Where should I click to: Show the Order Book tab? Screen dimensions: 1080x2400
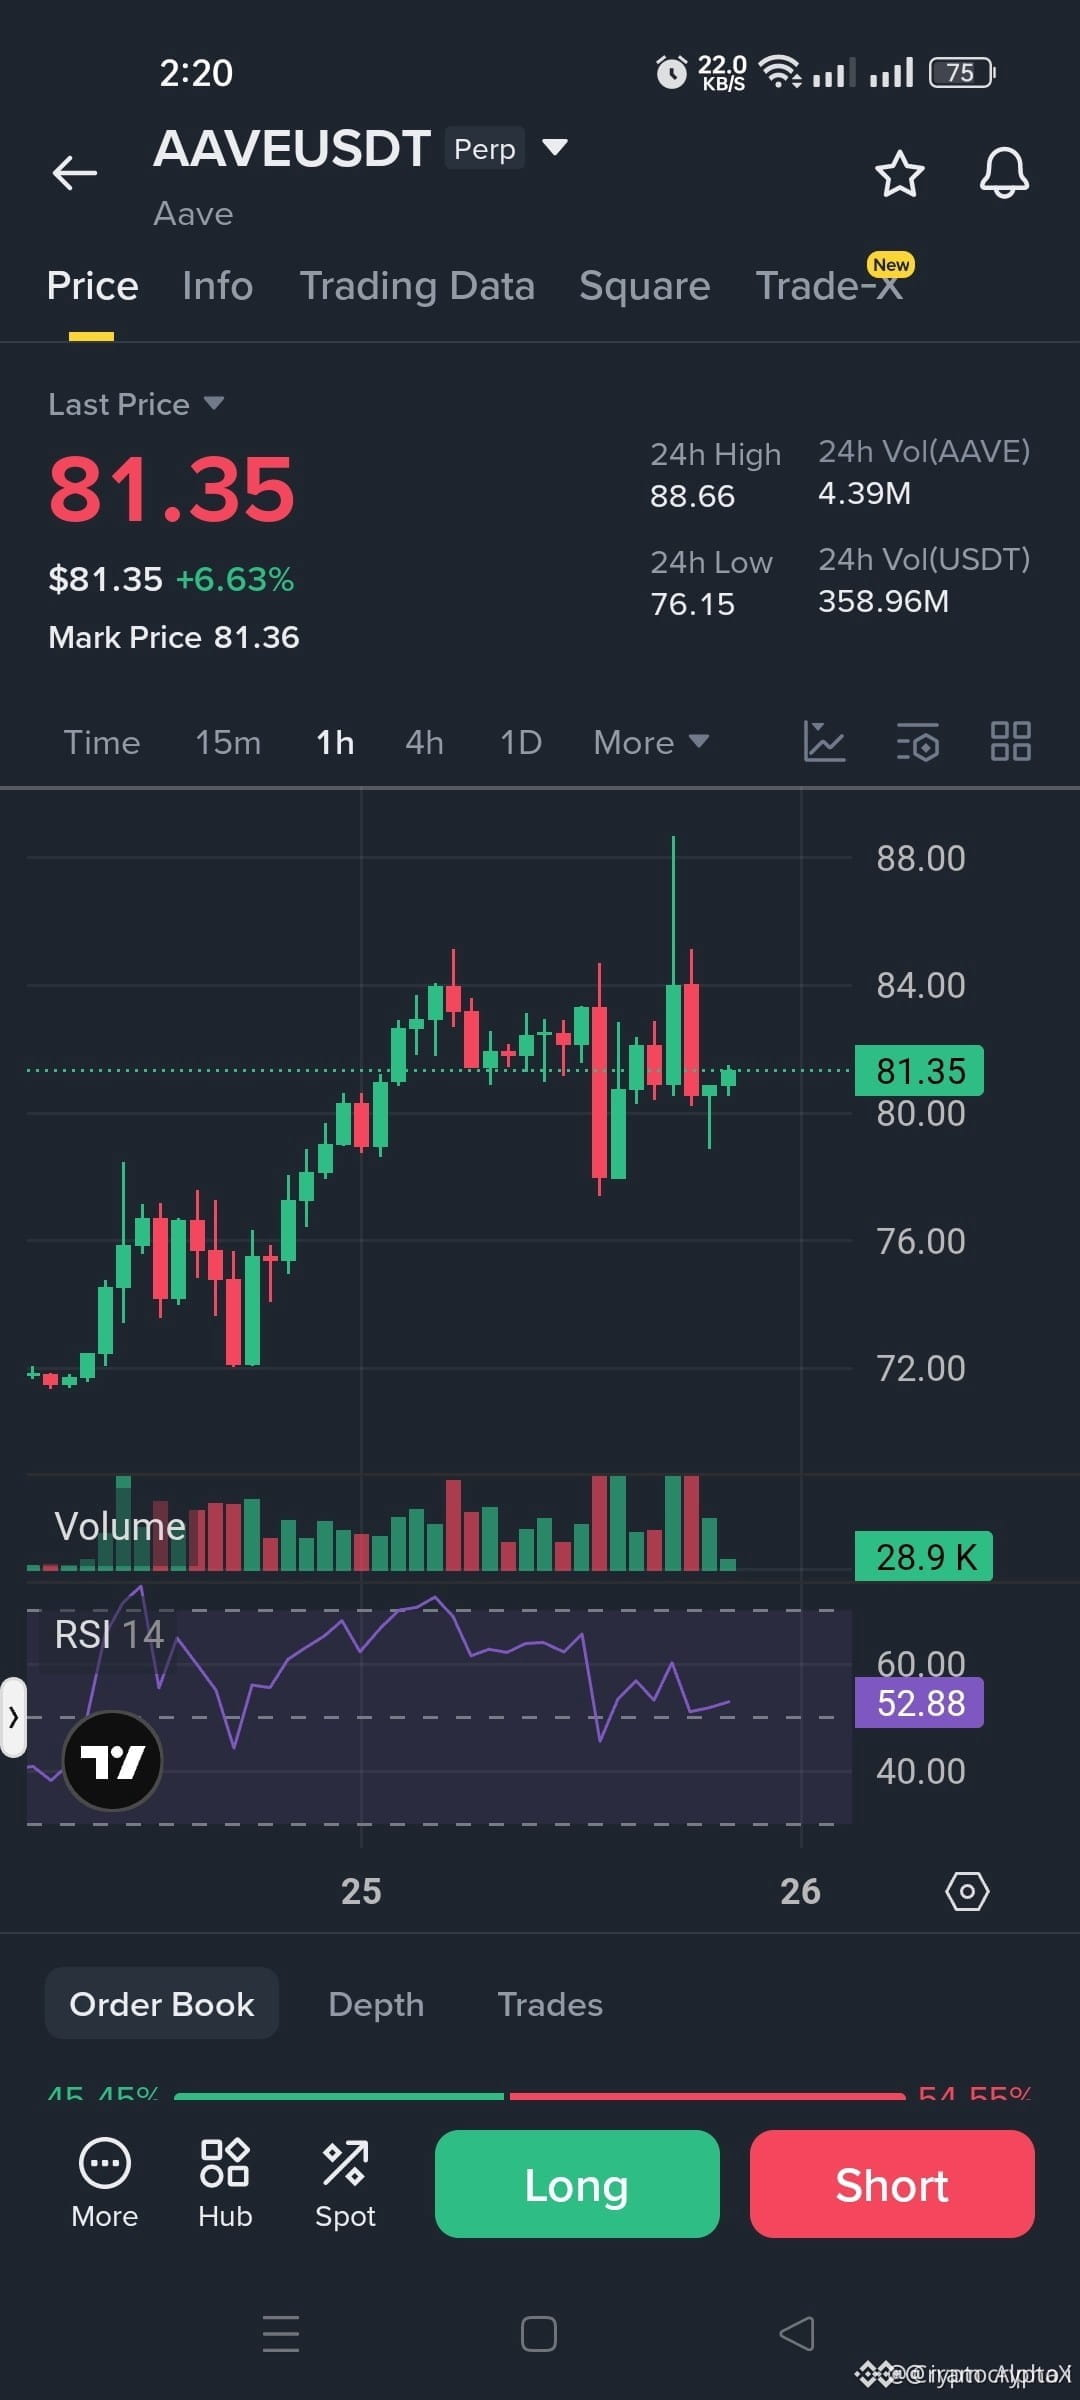coord(162,2004)
